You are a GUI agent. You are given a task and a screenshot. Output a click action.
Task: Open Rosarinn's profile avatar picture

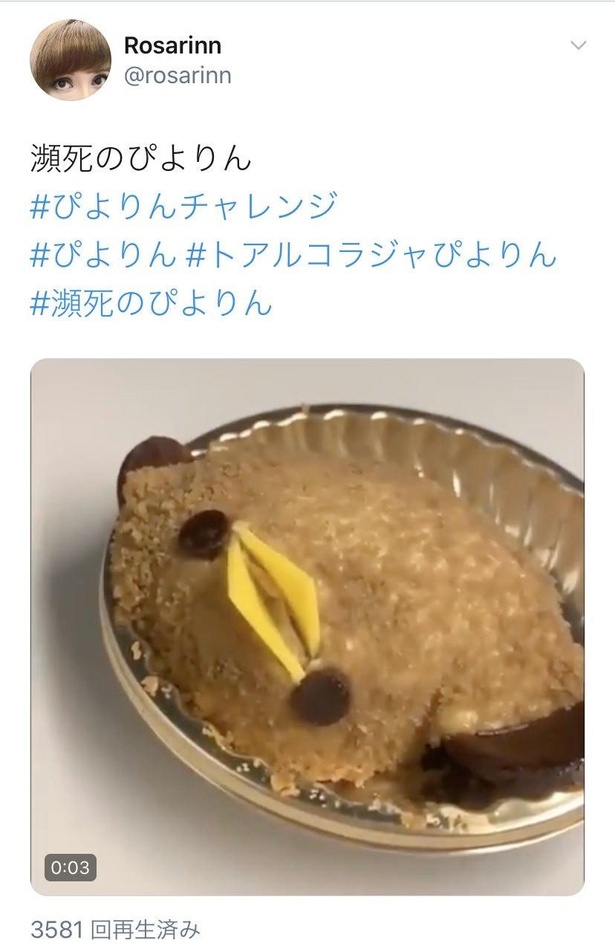pos(71,59)
